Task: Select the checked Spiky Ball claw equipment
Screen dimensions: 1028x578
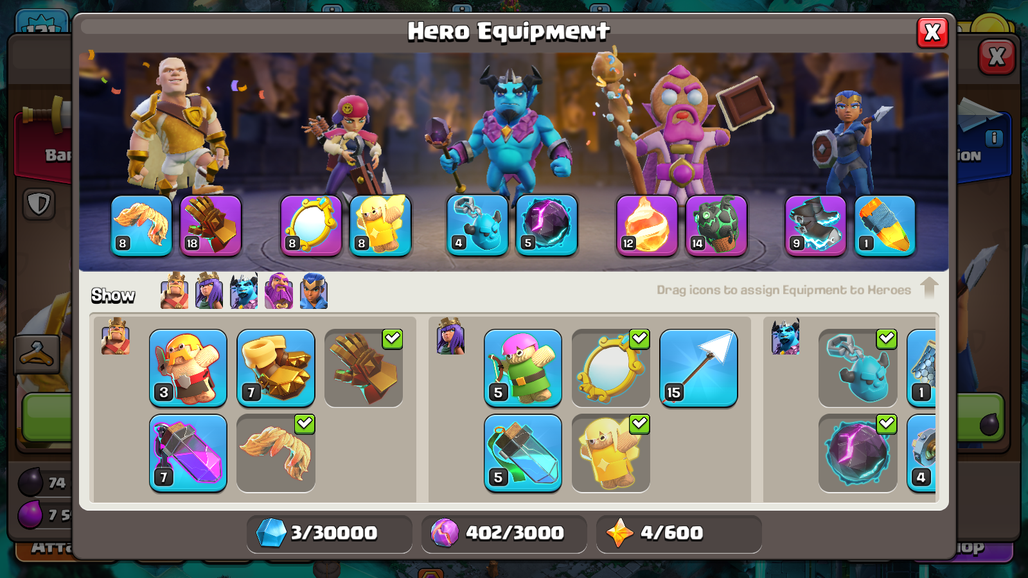Action: tap(276, 453)
